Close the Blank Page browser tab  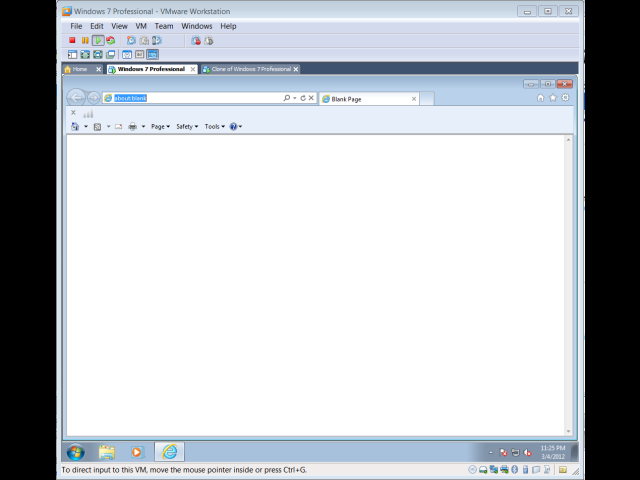coord(414,99)
